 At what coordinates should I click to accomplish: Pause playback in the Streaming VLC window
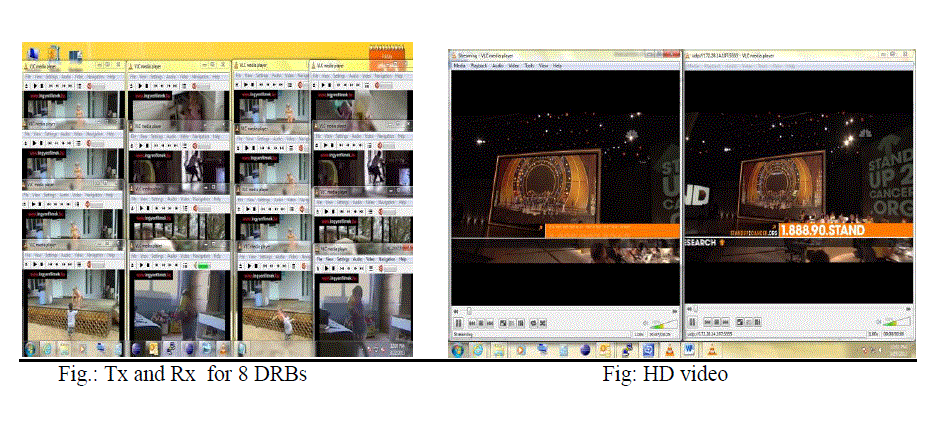pyautogui.click(x=458, y=323)
